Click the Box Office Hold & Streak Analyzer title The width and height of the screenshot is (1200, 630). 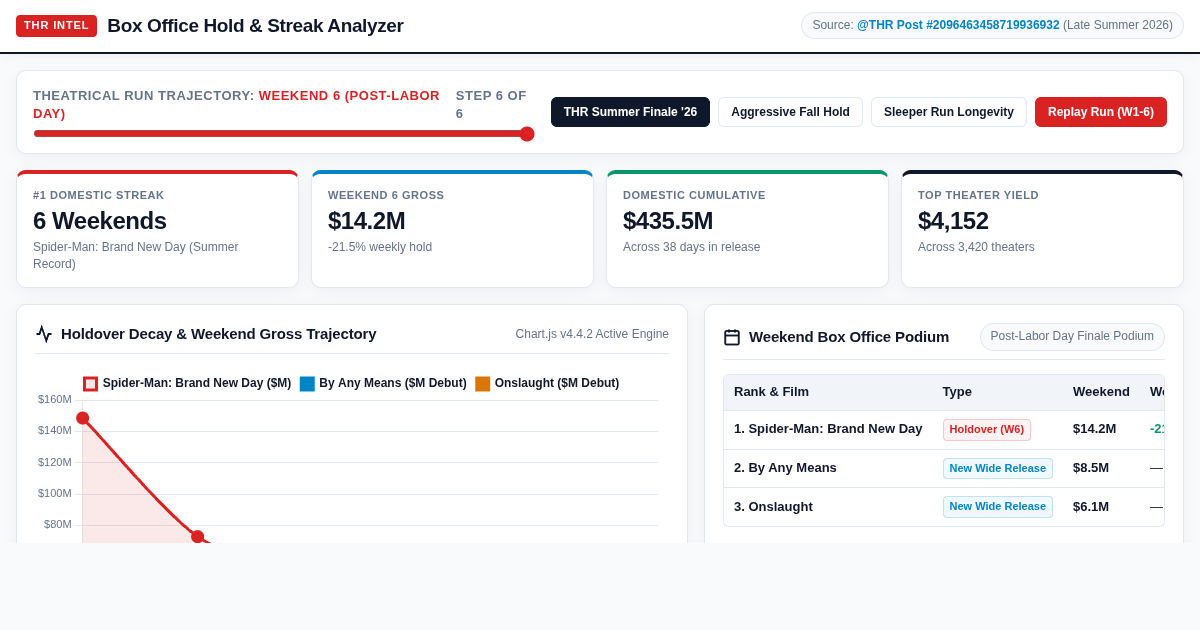point(255,26)
